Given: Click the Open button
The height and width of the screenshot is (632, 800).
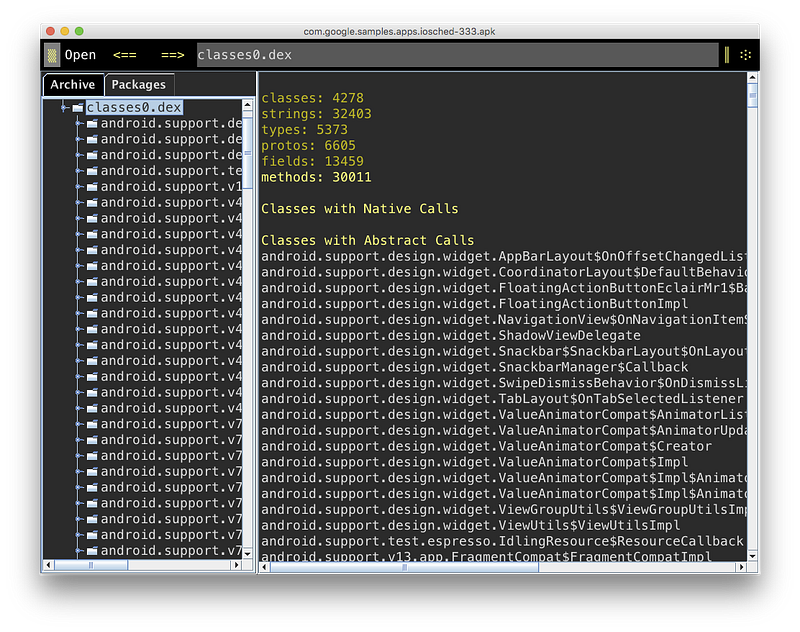Looking at the screenshot, I should click(x=80, y=55).
